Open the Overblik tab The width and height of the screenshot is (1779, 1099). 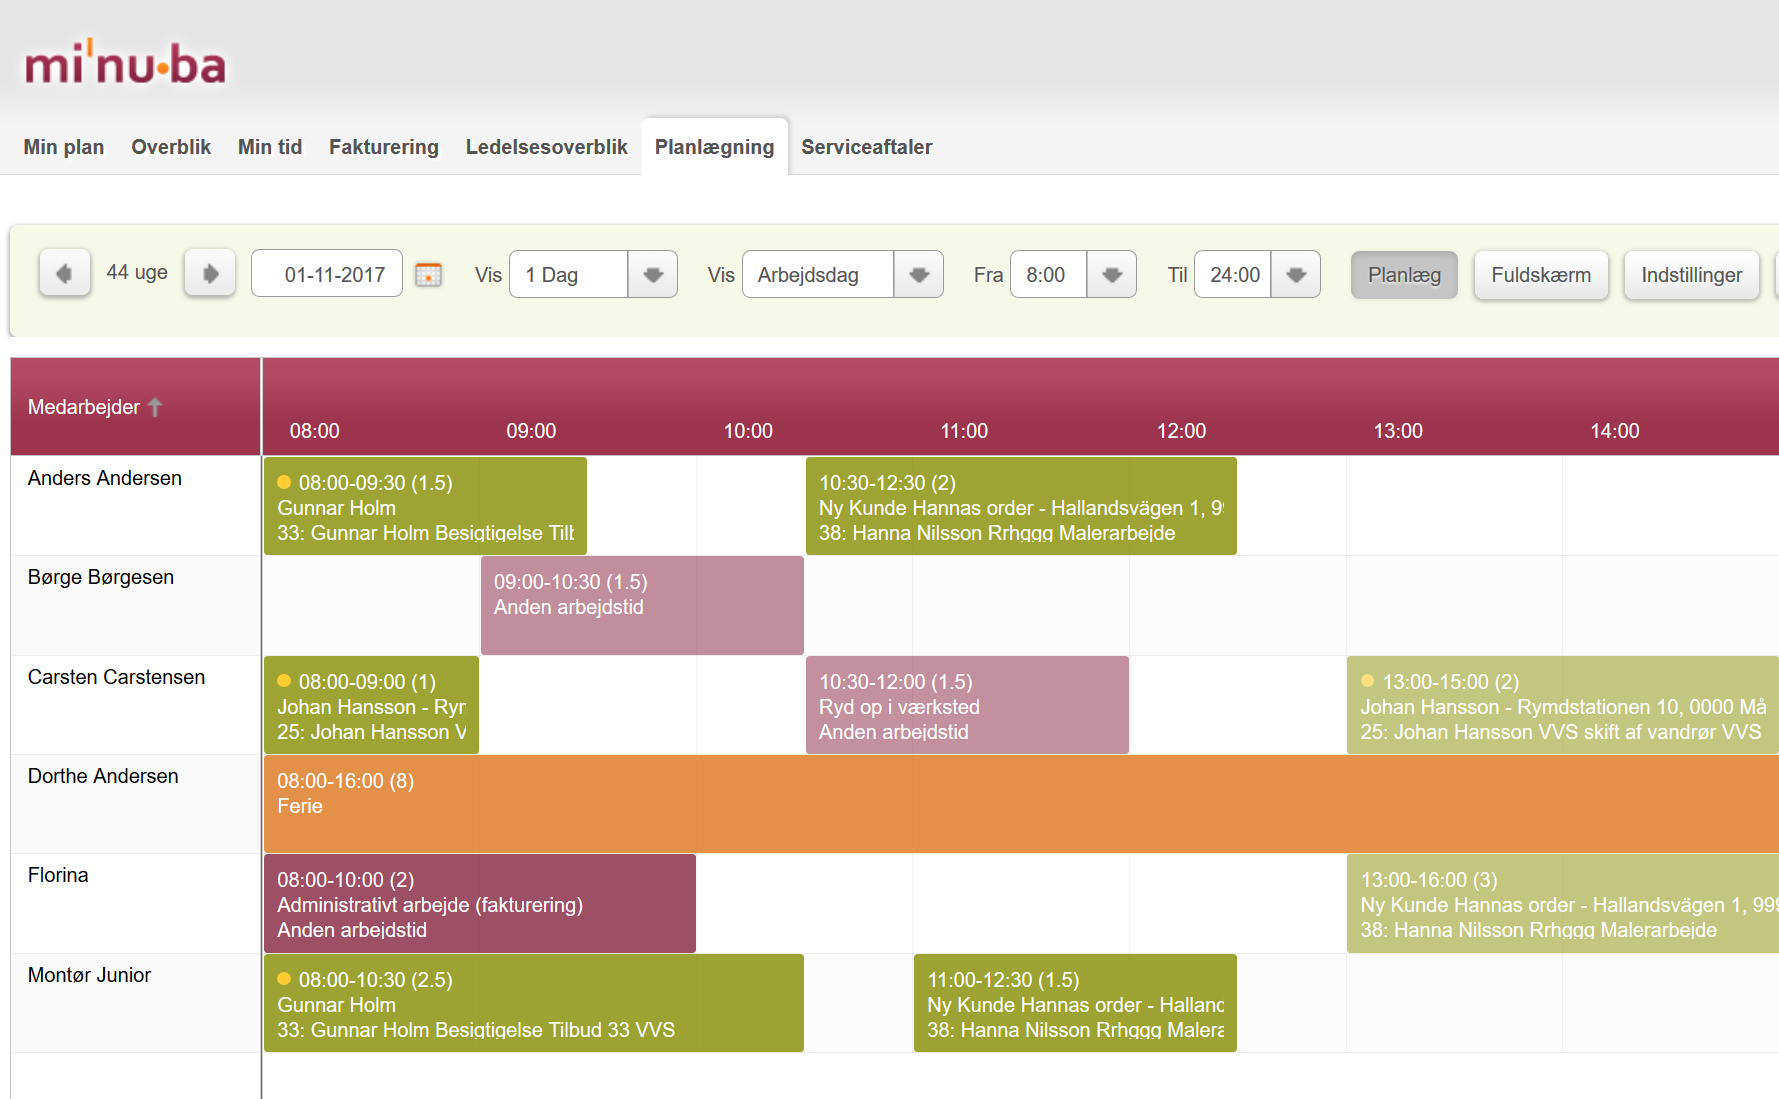171,147
